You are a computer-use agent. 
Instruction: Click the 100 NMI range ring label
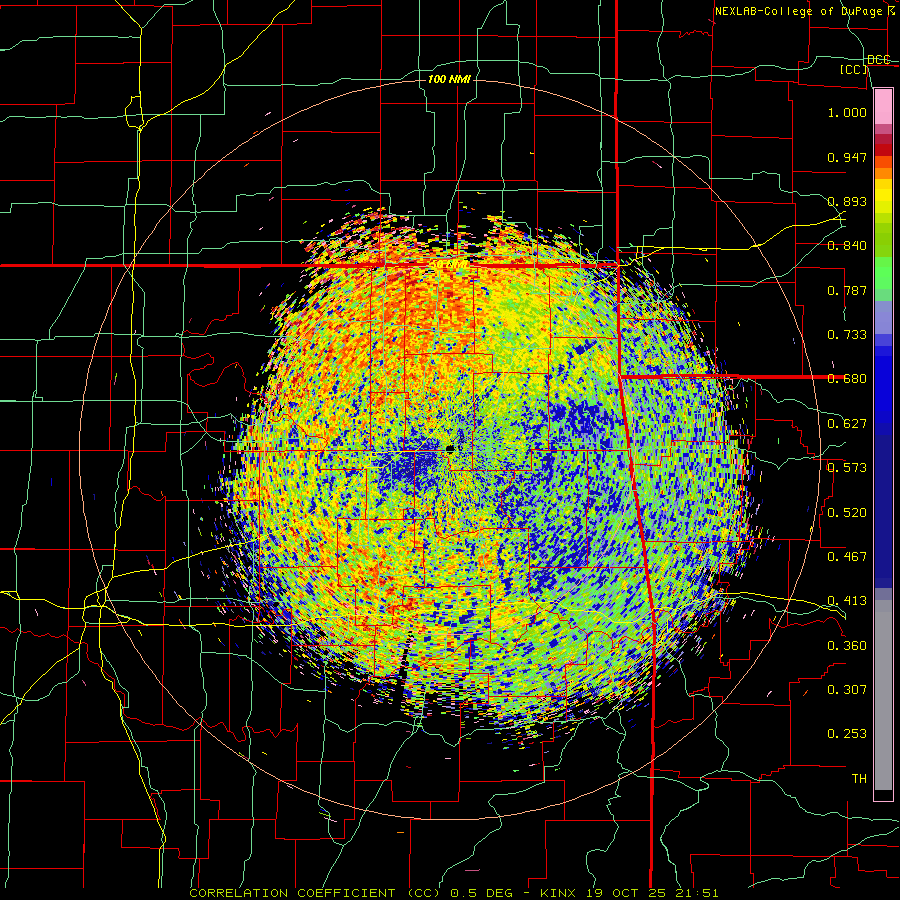click(x=449, y=79)
